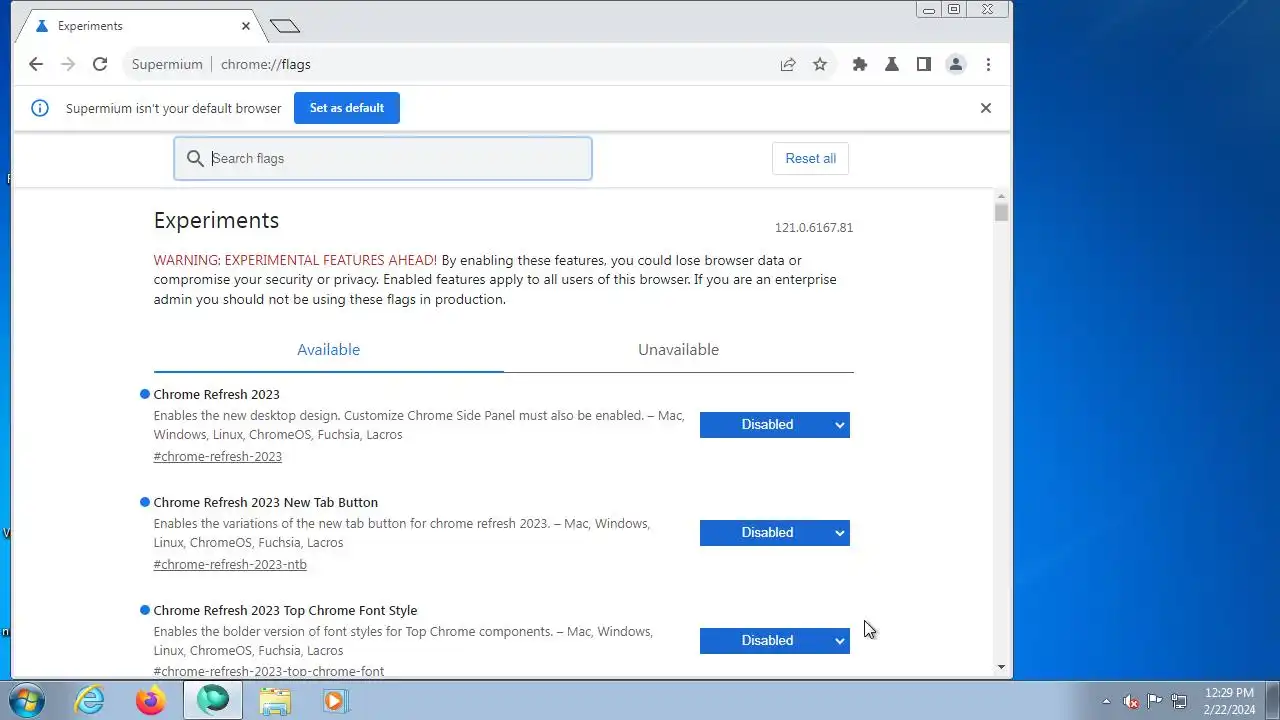
Task: Open the #chrome-refresh-2023 link
Action: tap(218, 456)
